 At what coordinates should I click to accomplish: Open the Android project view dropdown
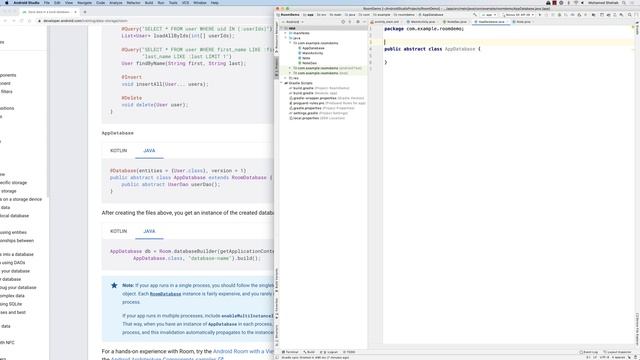(x=293, y=22)
